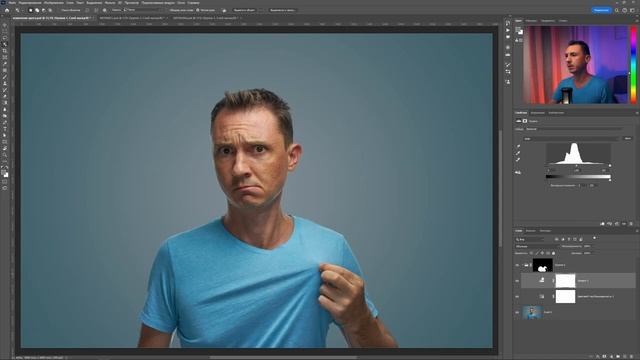
Task: Click trash icon at Layers panel bottom
Action: point(631,357)
